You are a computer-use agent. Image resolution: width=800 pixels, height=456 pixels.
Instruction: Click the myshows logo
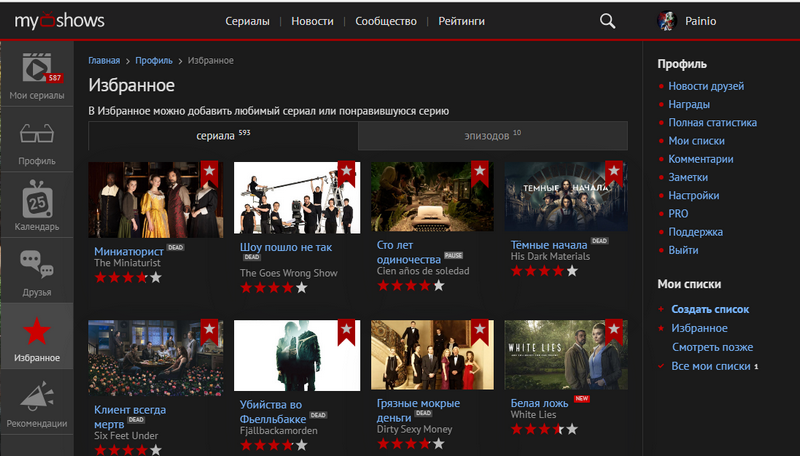[x=59, y=20]
